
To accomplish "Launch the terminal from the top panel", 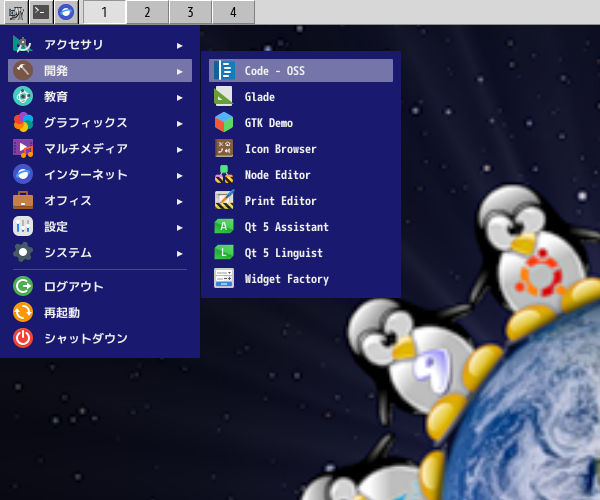I will (41, 12).
